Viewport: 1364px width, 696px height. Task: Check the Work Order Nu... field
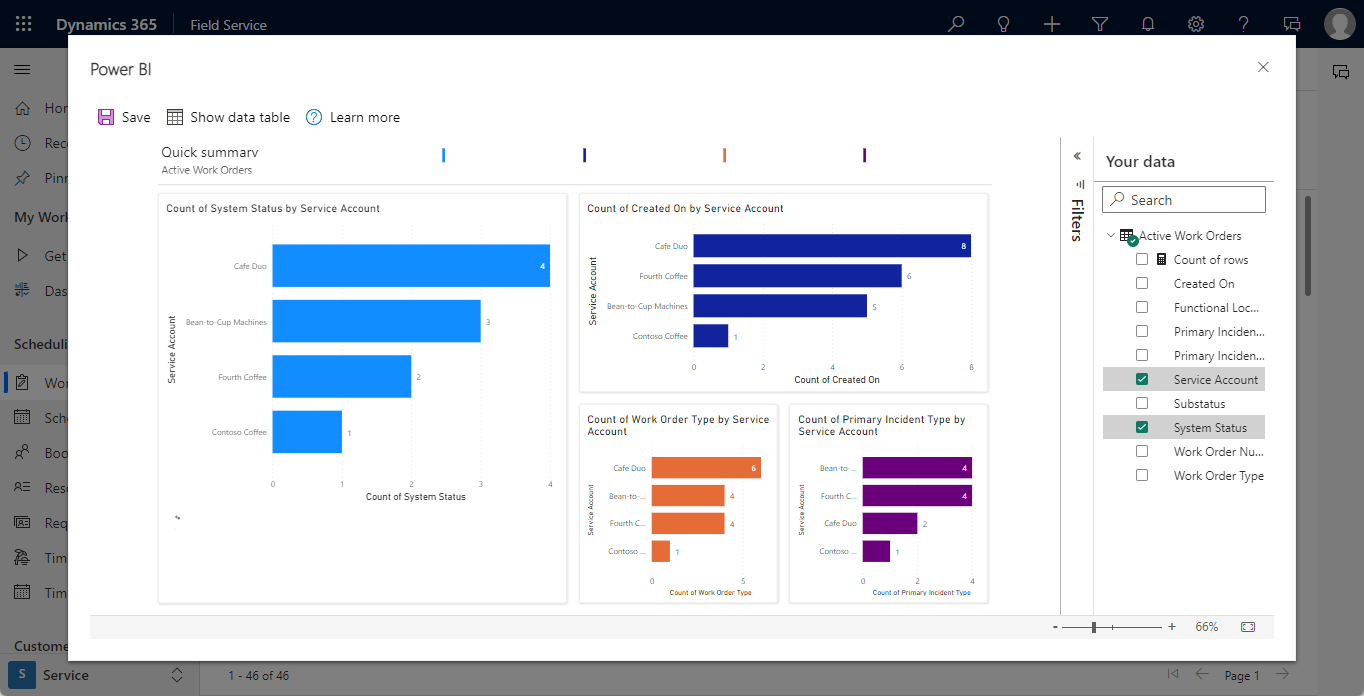tap(1142, 452)
